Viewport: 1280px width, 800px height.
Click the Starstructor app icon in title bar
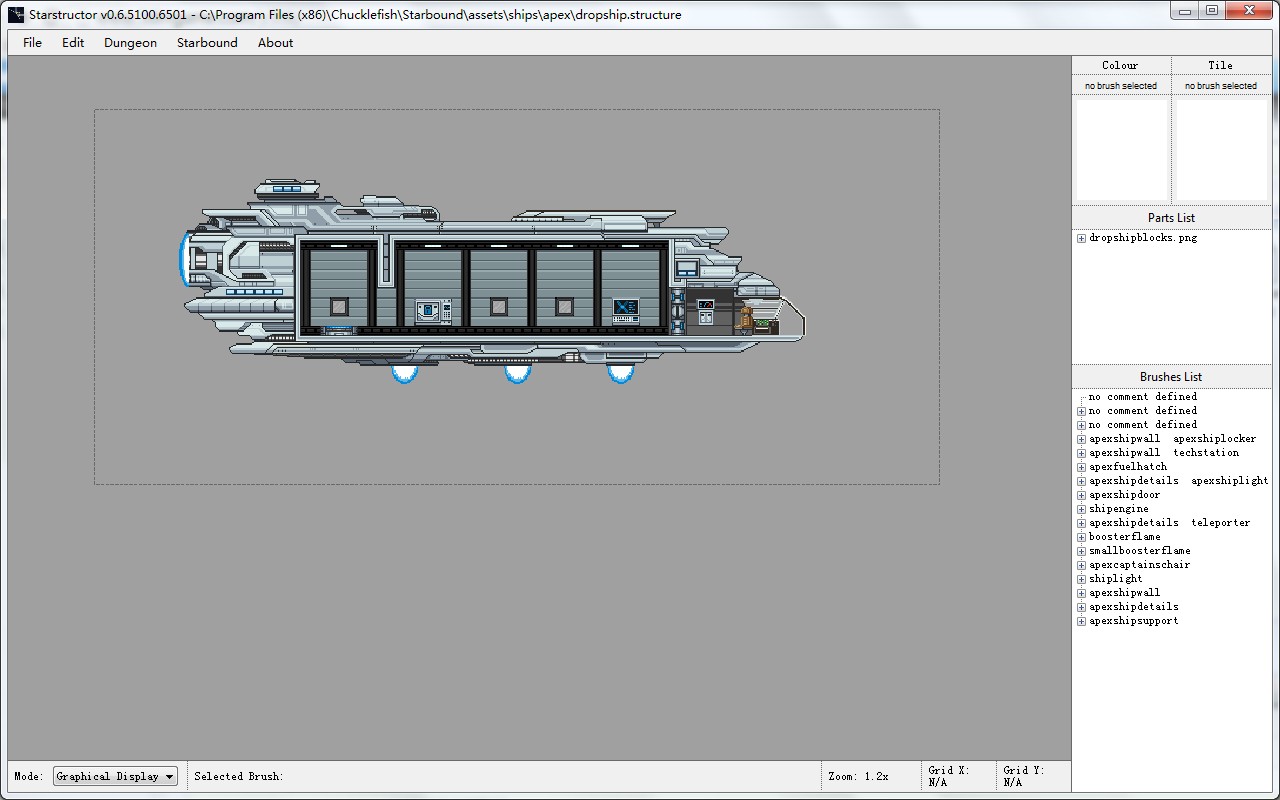16,14
